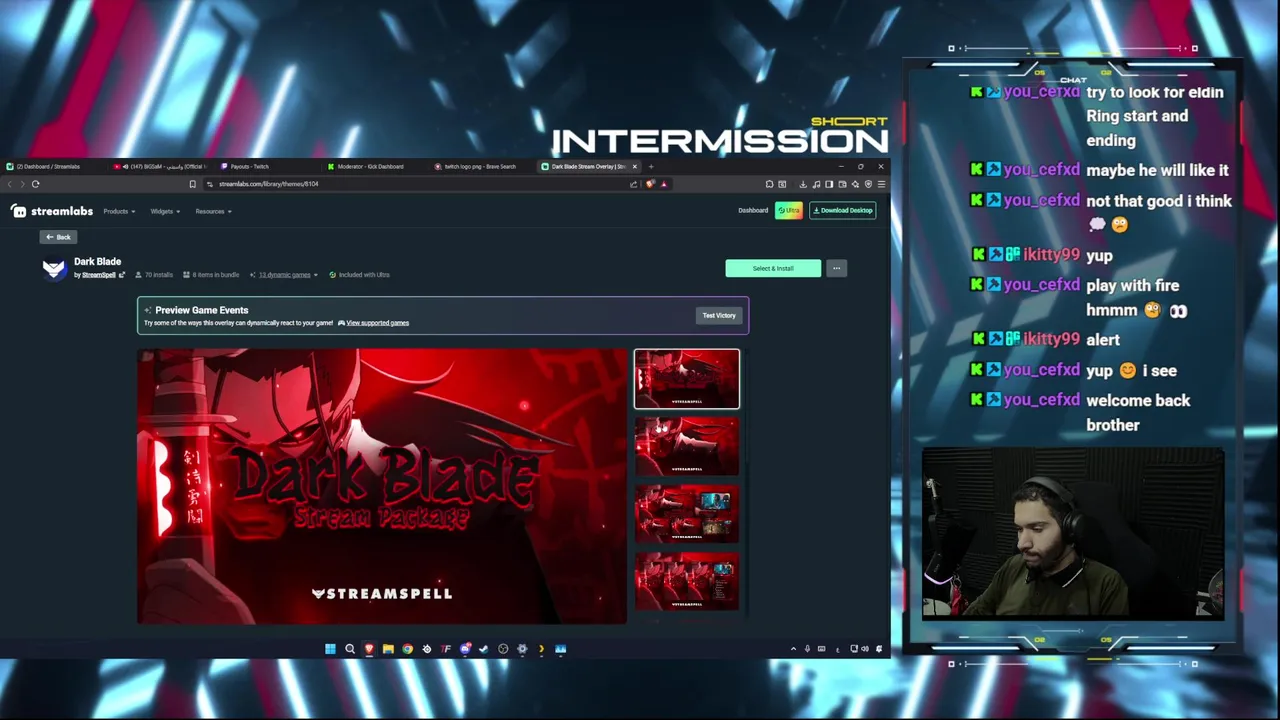Image resolution: width=1280 pixels, height=720 pixels.
Task: Open the three-dot more options menu
Action: [836, 268]
